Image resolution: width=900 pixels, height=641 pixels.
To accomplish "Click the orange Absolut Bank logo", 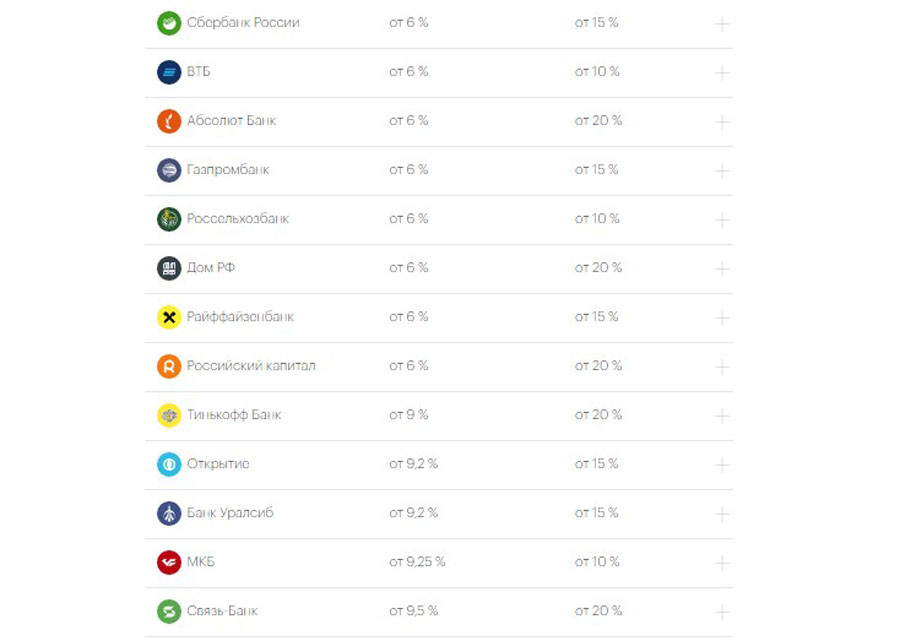I will [x=169, y=121].
